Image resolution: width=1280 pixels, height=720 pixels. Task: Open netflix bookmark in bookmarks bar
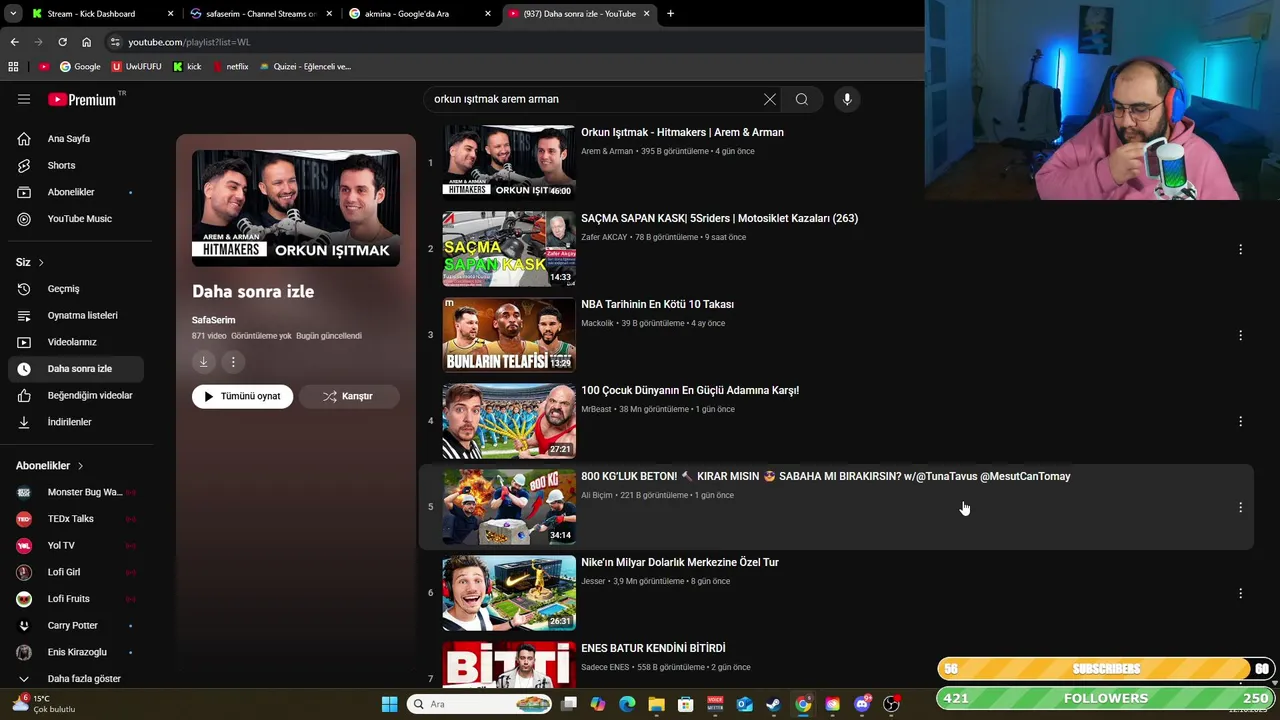tap(230, 67)
